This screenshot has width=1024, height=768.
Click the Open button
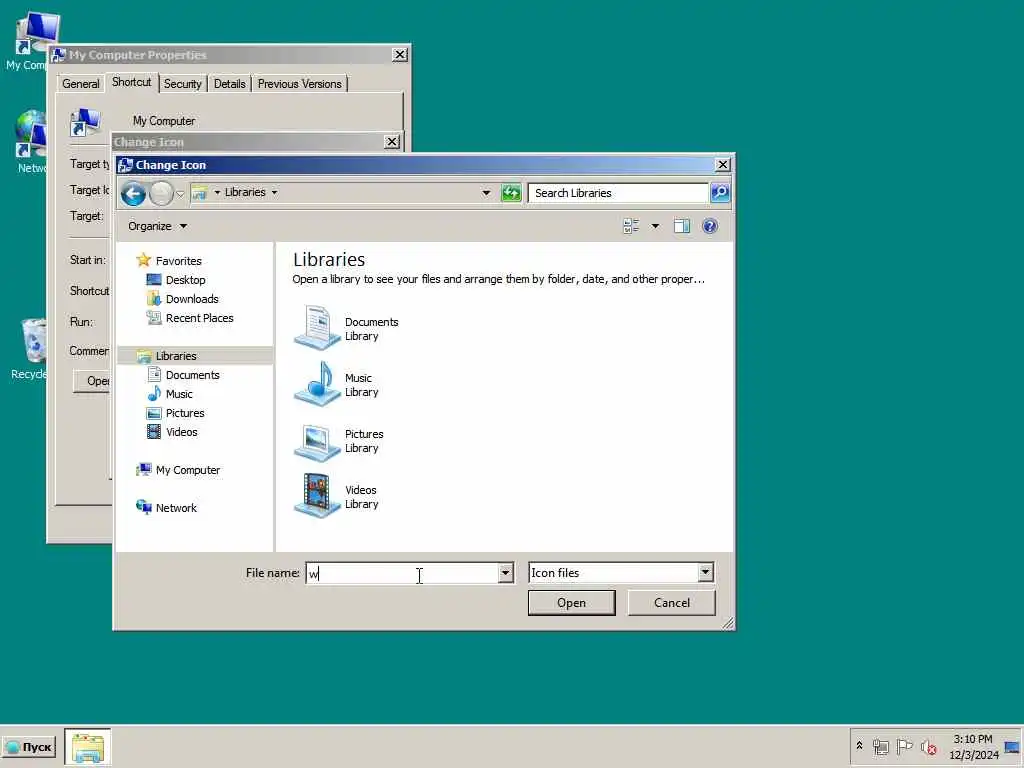coord(571,603)
